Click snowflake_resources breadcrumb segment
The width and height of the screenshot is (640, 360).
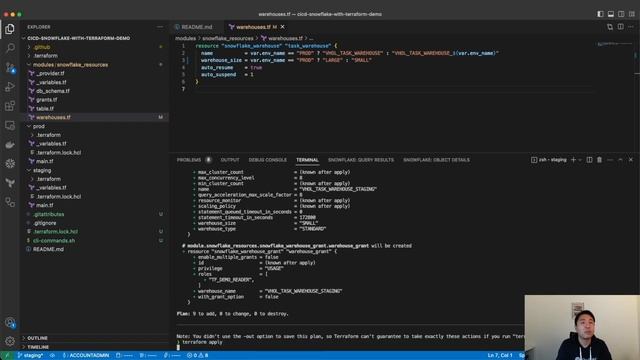pos(228,38)
